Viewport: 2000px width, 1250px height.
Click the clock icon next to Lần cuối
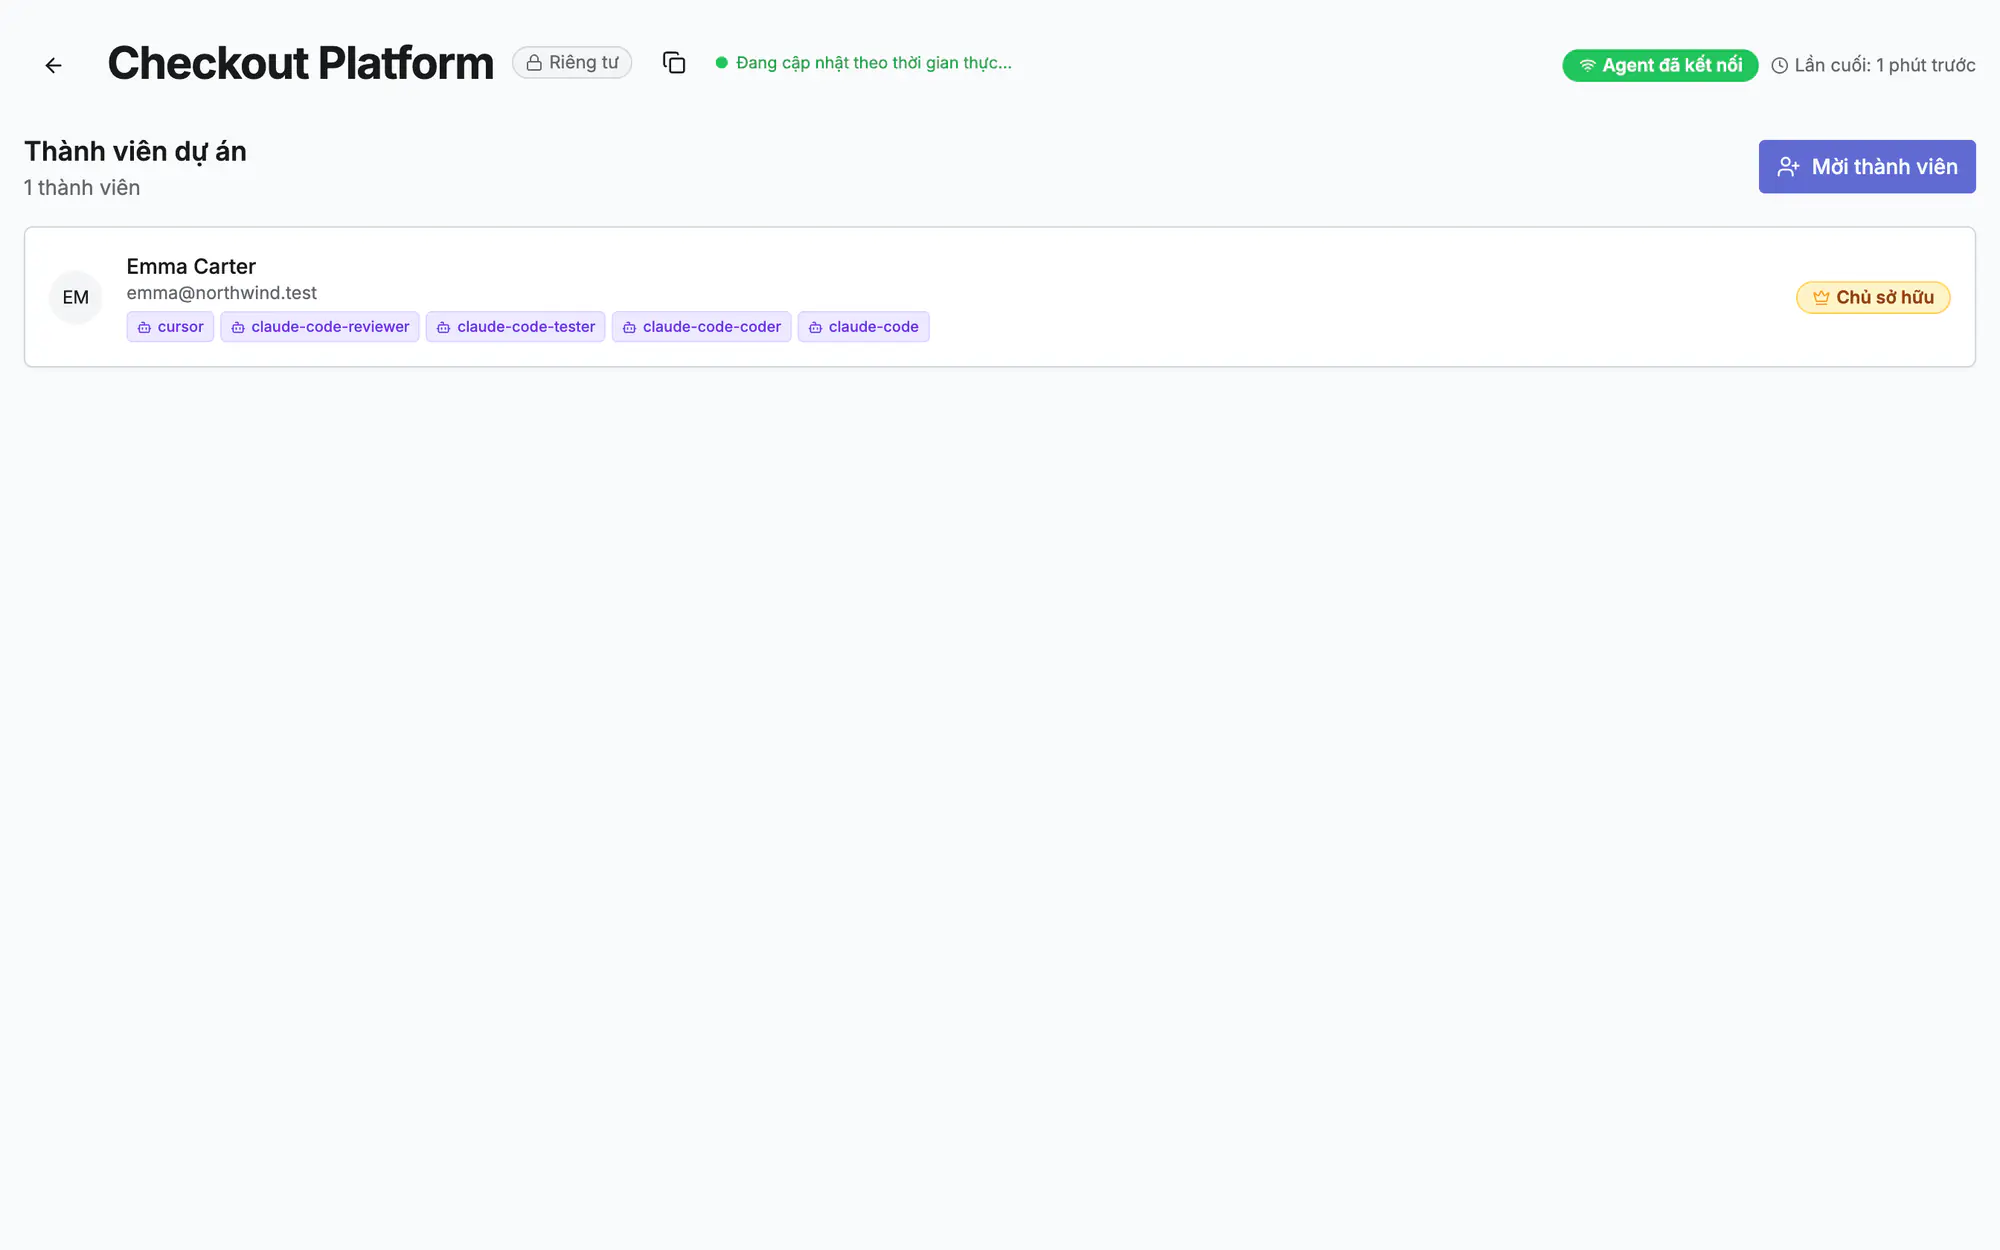[x=1779, y=66]
